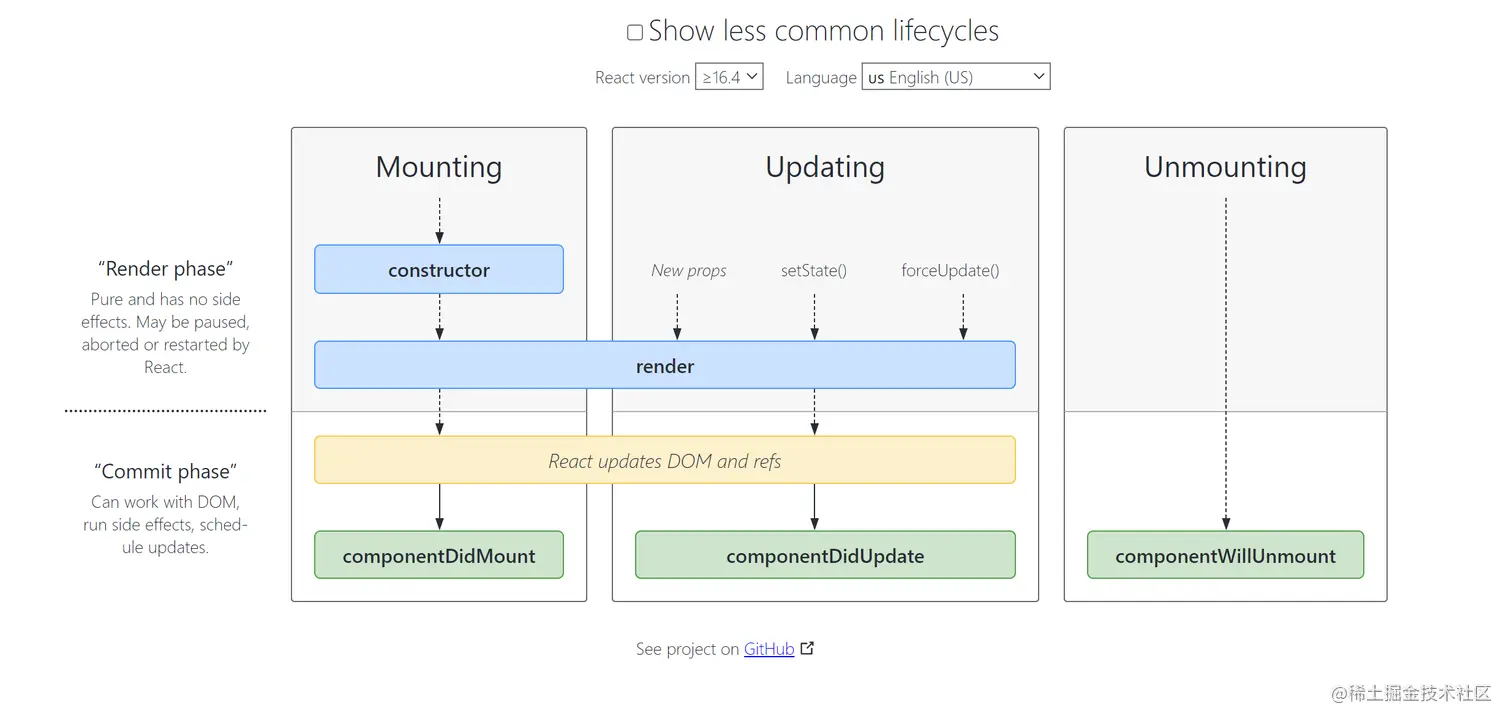This screenshot has height=724, width=1512.
Task: Click the Mounting heading
Action: (x=439, y=167)
